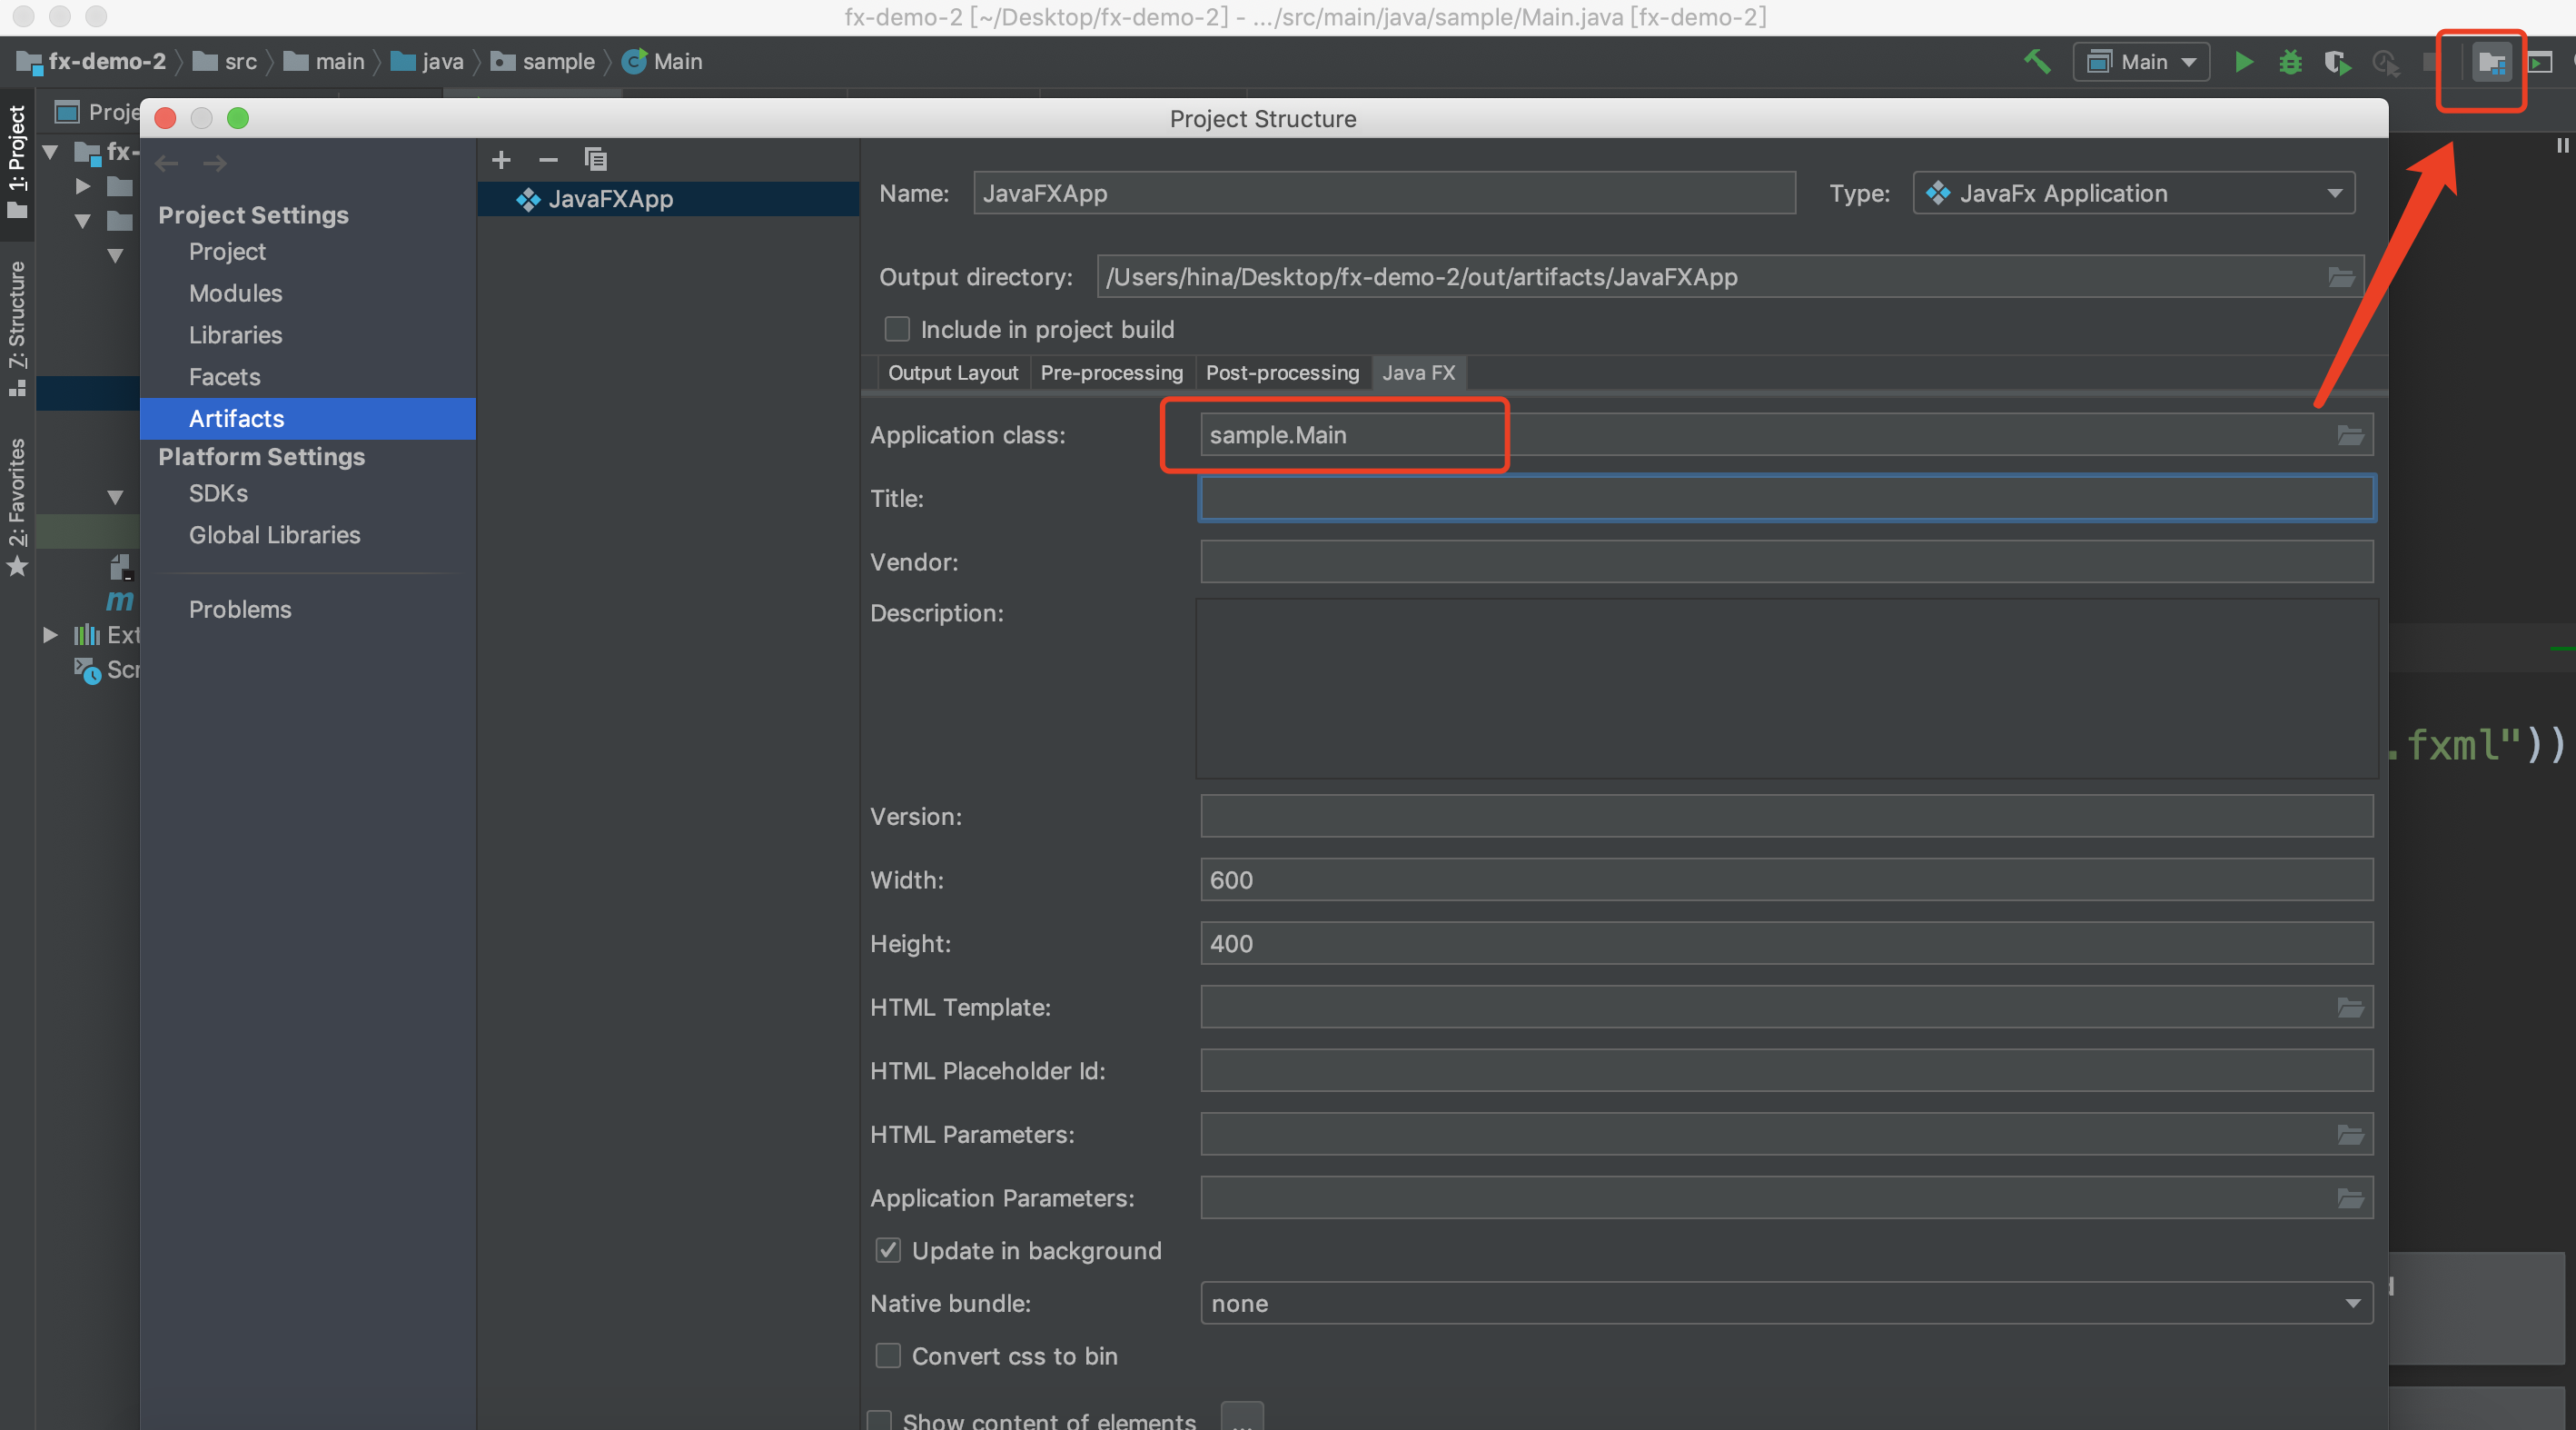
Task: Browse for the output directory folder icon
Action: click(x=2341, y=277)
